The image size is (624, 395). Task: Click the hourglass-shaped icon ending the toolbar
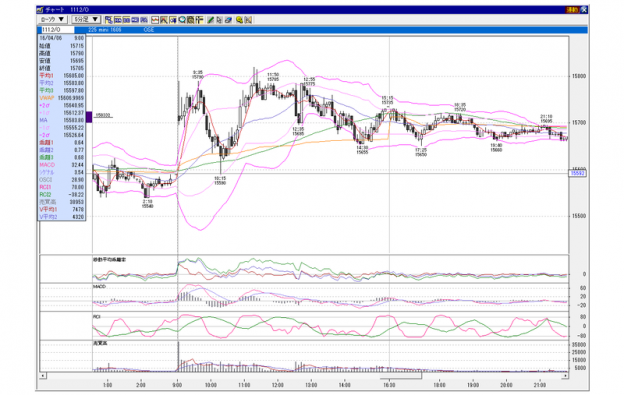tap(248, 20)
